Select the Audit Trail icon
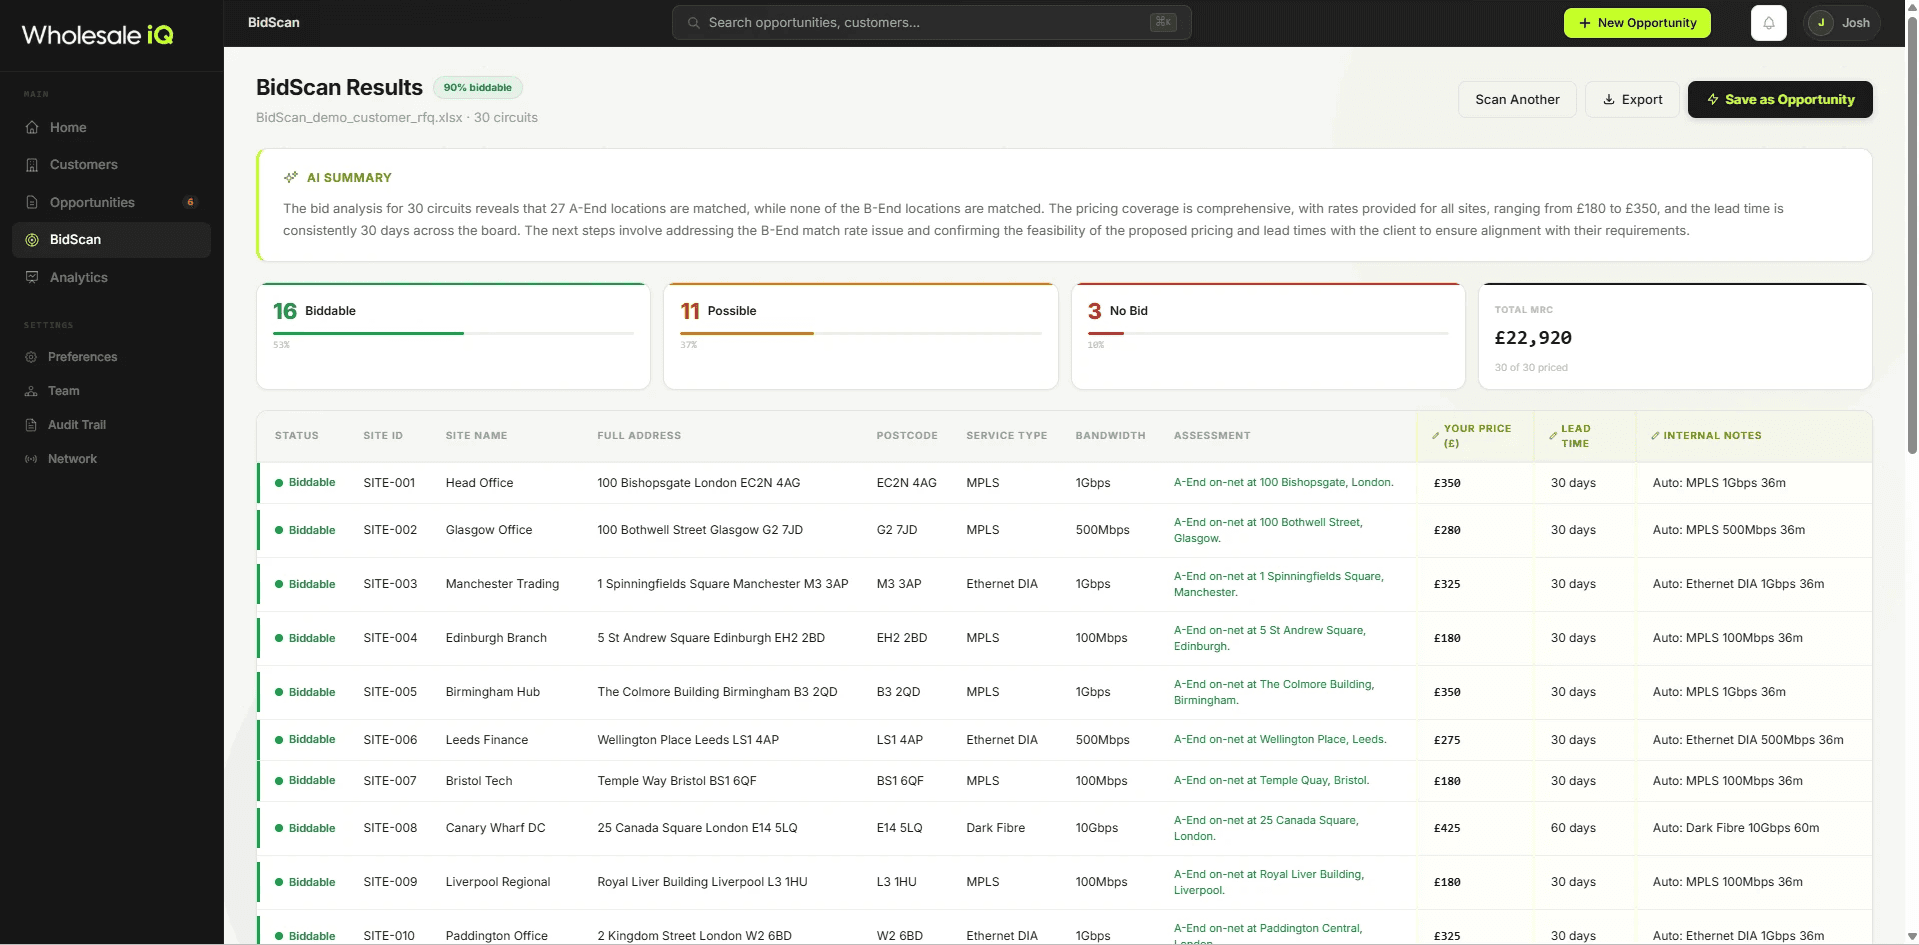Image resolution: width=1919 pixels, height=945 pixels. (x=33, y=424)
